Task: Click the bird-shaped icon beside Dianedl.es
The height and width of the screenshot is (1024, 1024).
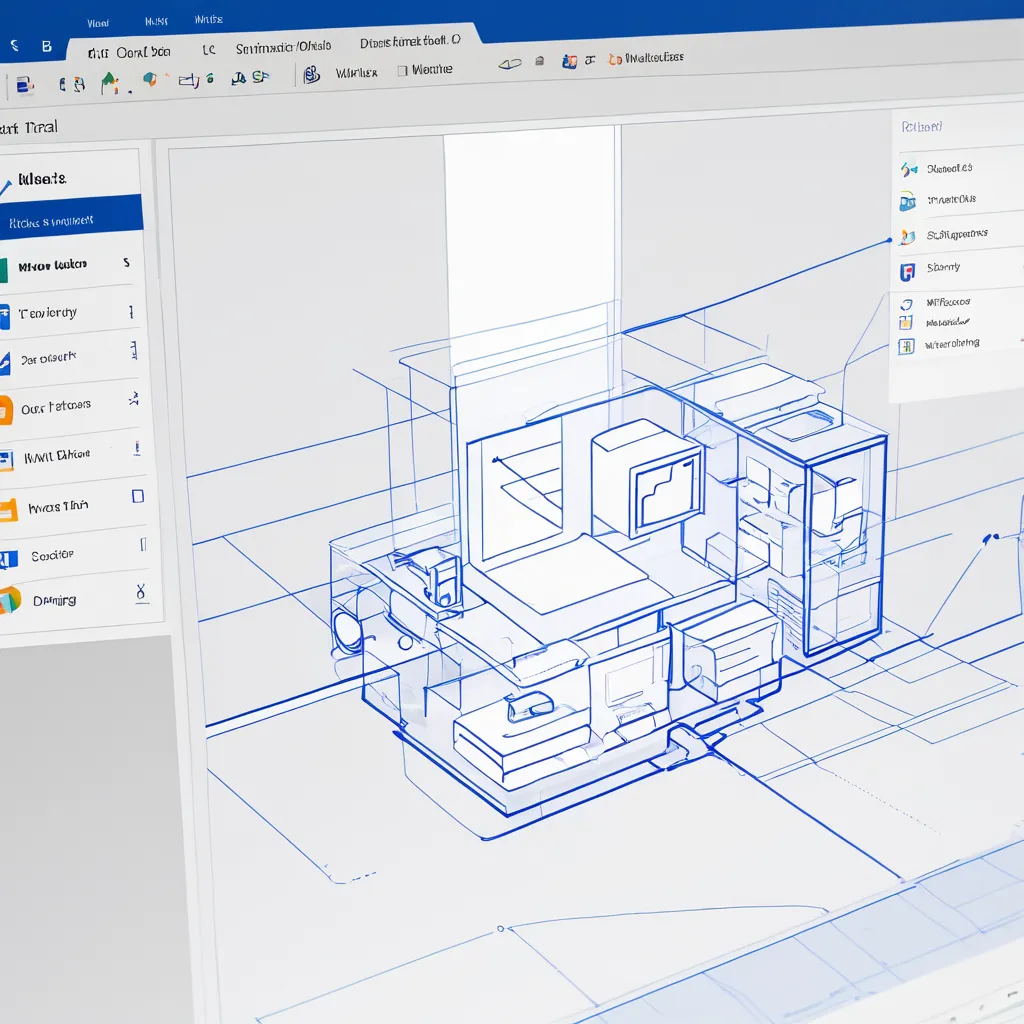Action: (908, 170)
